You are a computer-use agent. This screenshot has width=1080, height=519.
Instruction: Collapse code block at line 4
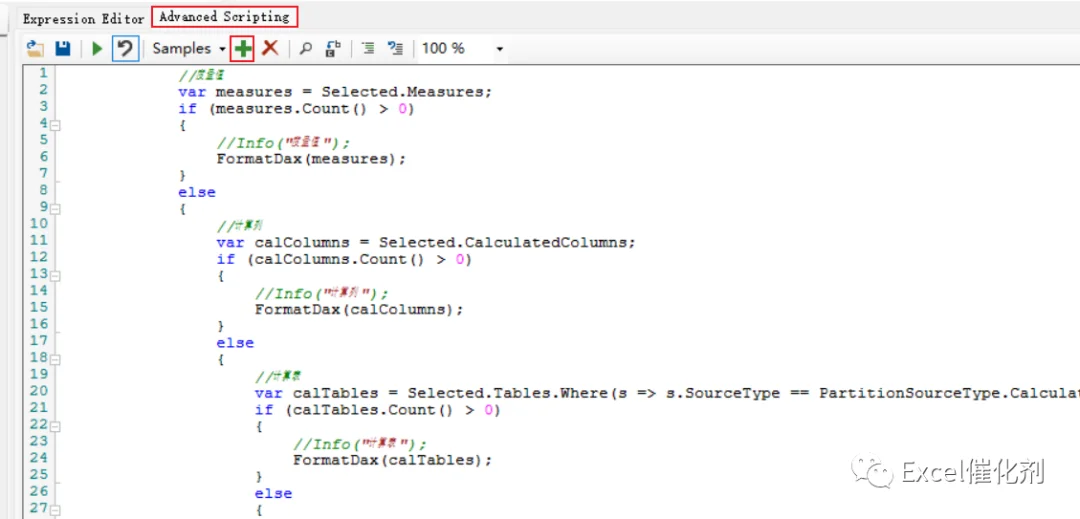55,126
